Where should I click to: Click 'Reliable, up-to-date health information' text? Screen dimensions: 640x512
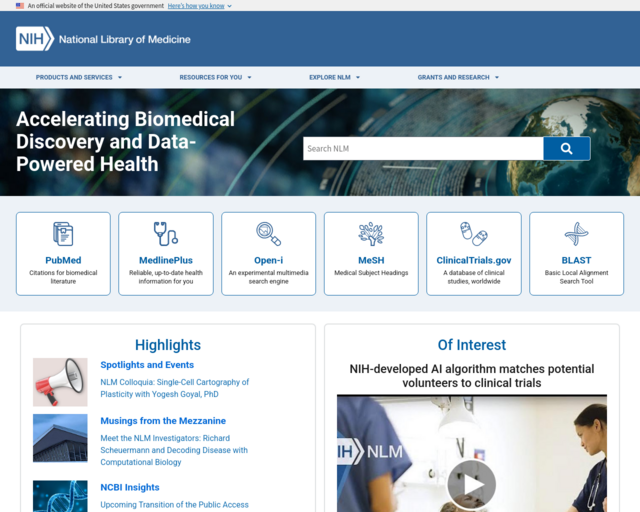tap(166, 277)
